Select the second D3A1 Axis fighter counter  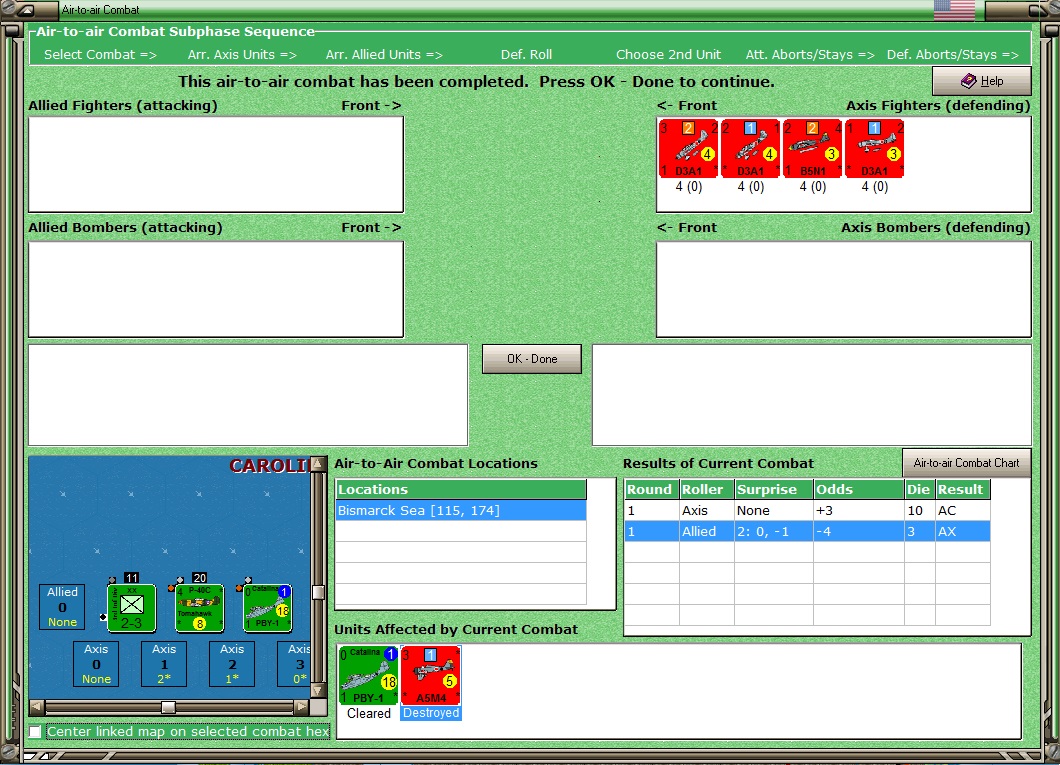click(750, 149)
